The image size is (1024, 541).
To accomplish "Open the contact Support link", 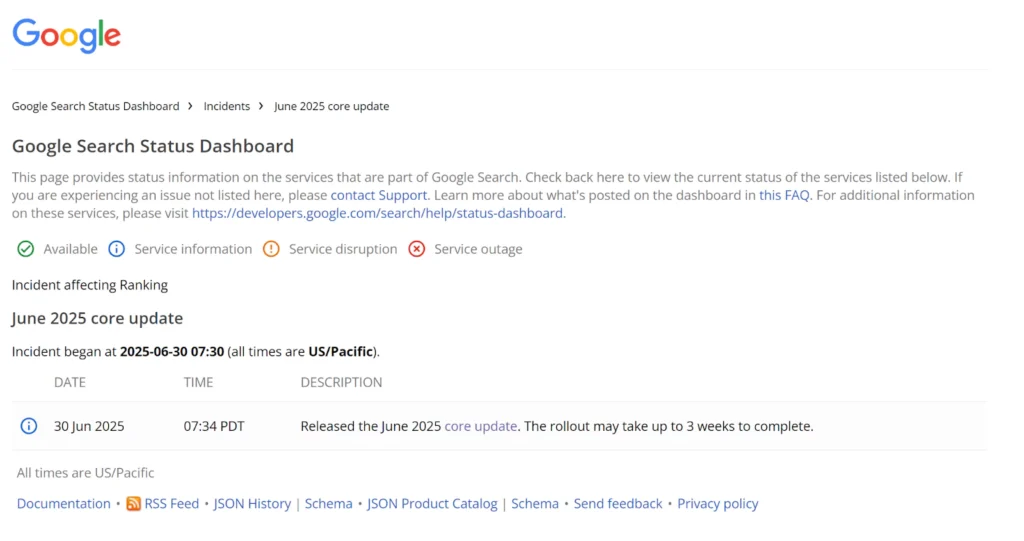I will 379,195.
